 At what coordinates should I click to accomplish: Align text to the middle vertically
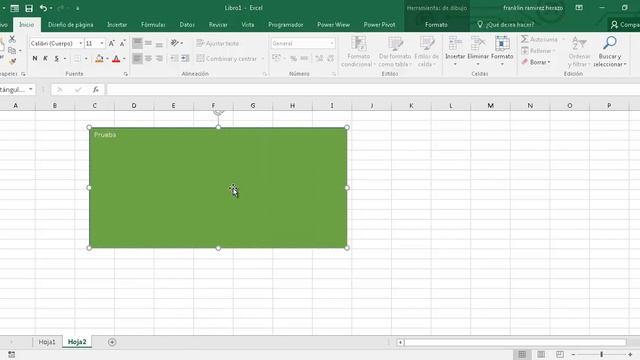point(148,43)
